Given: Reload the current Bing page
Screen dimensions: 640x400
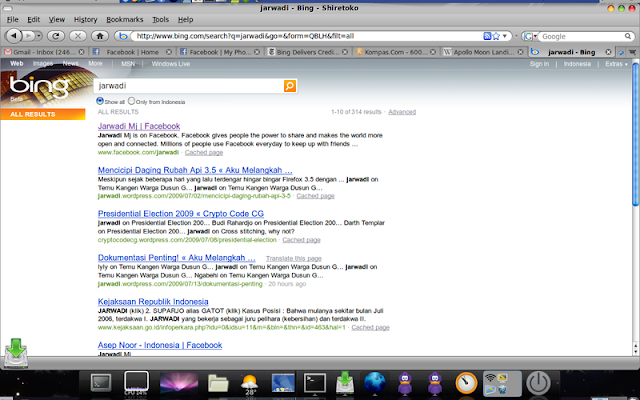Looking at the screenshot, I should (56, 36).
